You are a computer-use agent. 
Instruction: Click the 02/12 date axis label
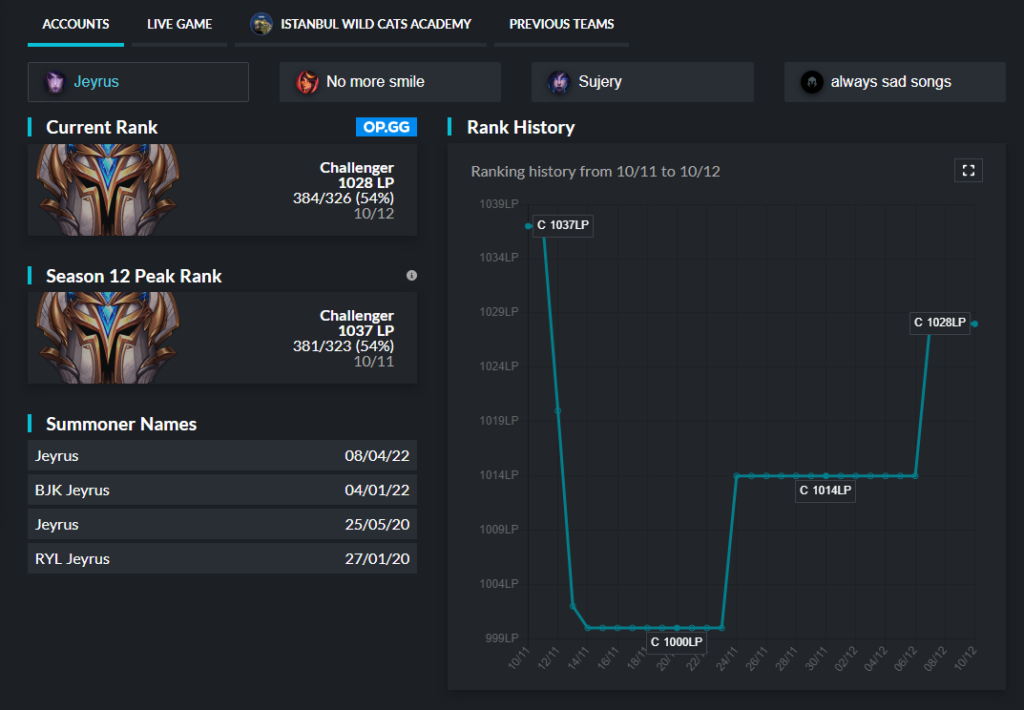846,658
